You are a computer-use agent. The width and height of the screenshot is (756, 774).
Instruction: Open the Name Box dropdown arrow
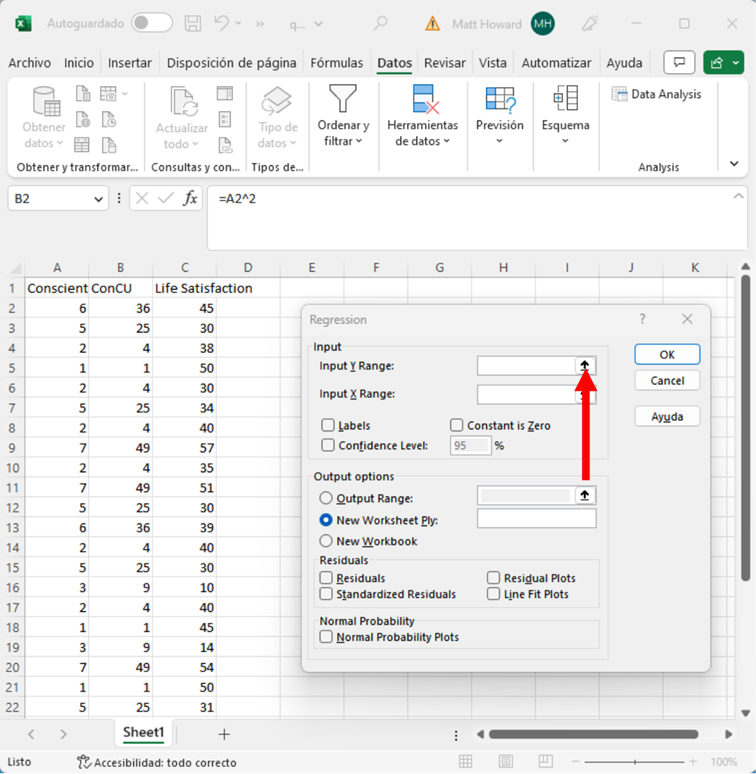click(x=98, y=199)
